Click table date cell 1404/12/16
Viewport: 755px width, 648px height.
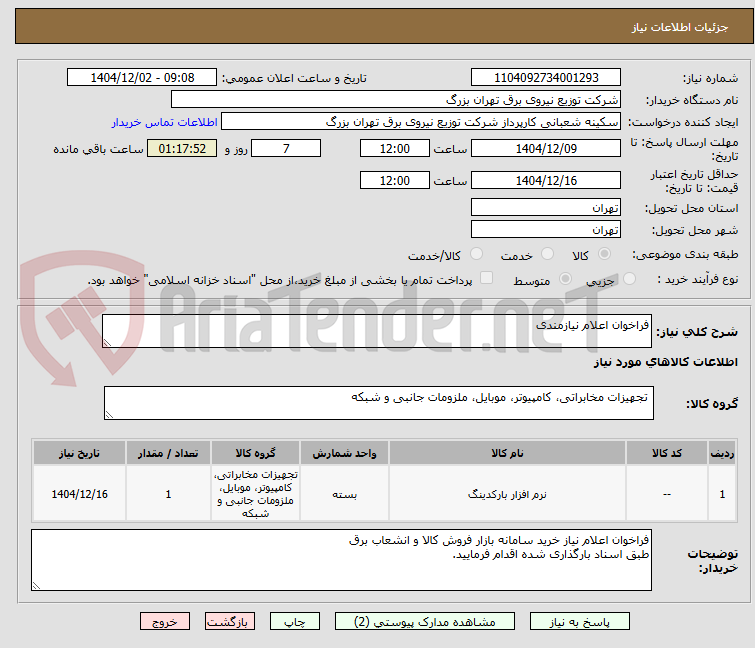(79, 494)
